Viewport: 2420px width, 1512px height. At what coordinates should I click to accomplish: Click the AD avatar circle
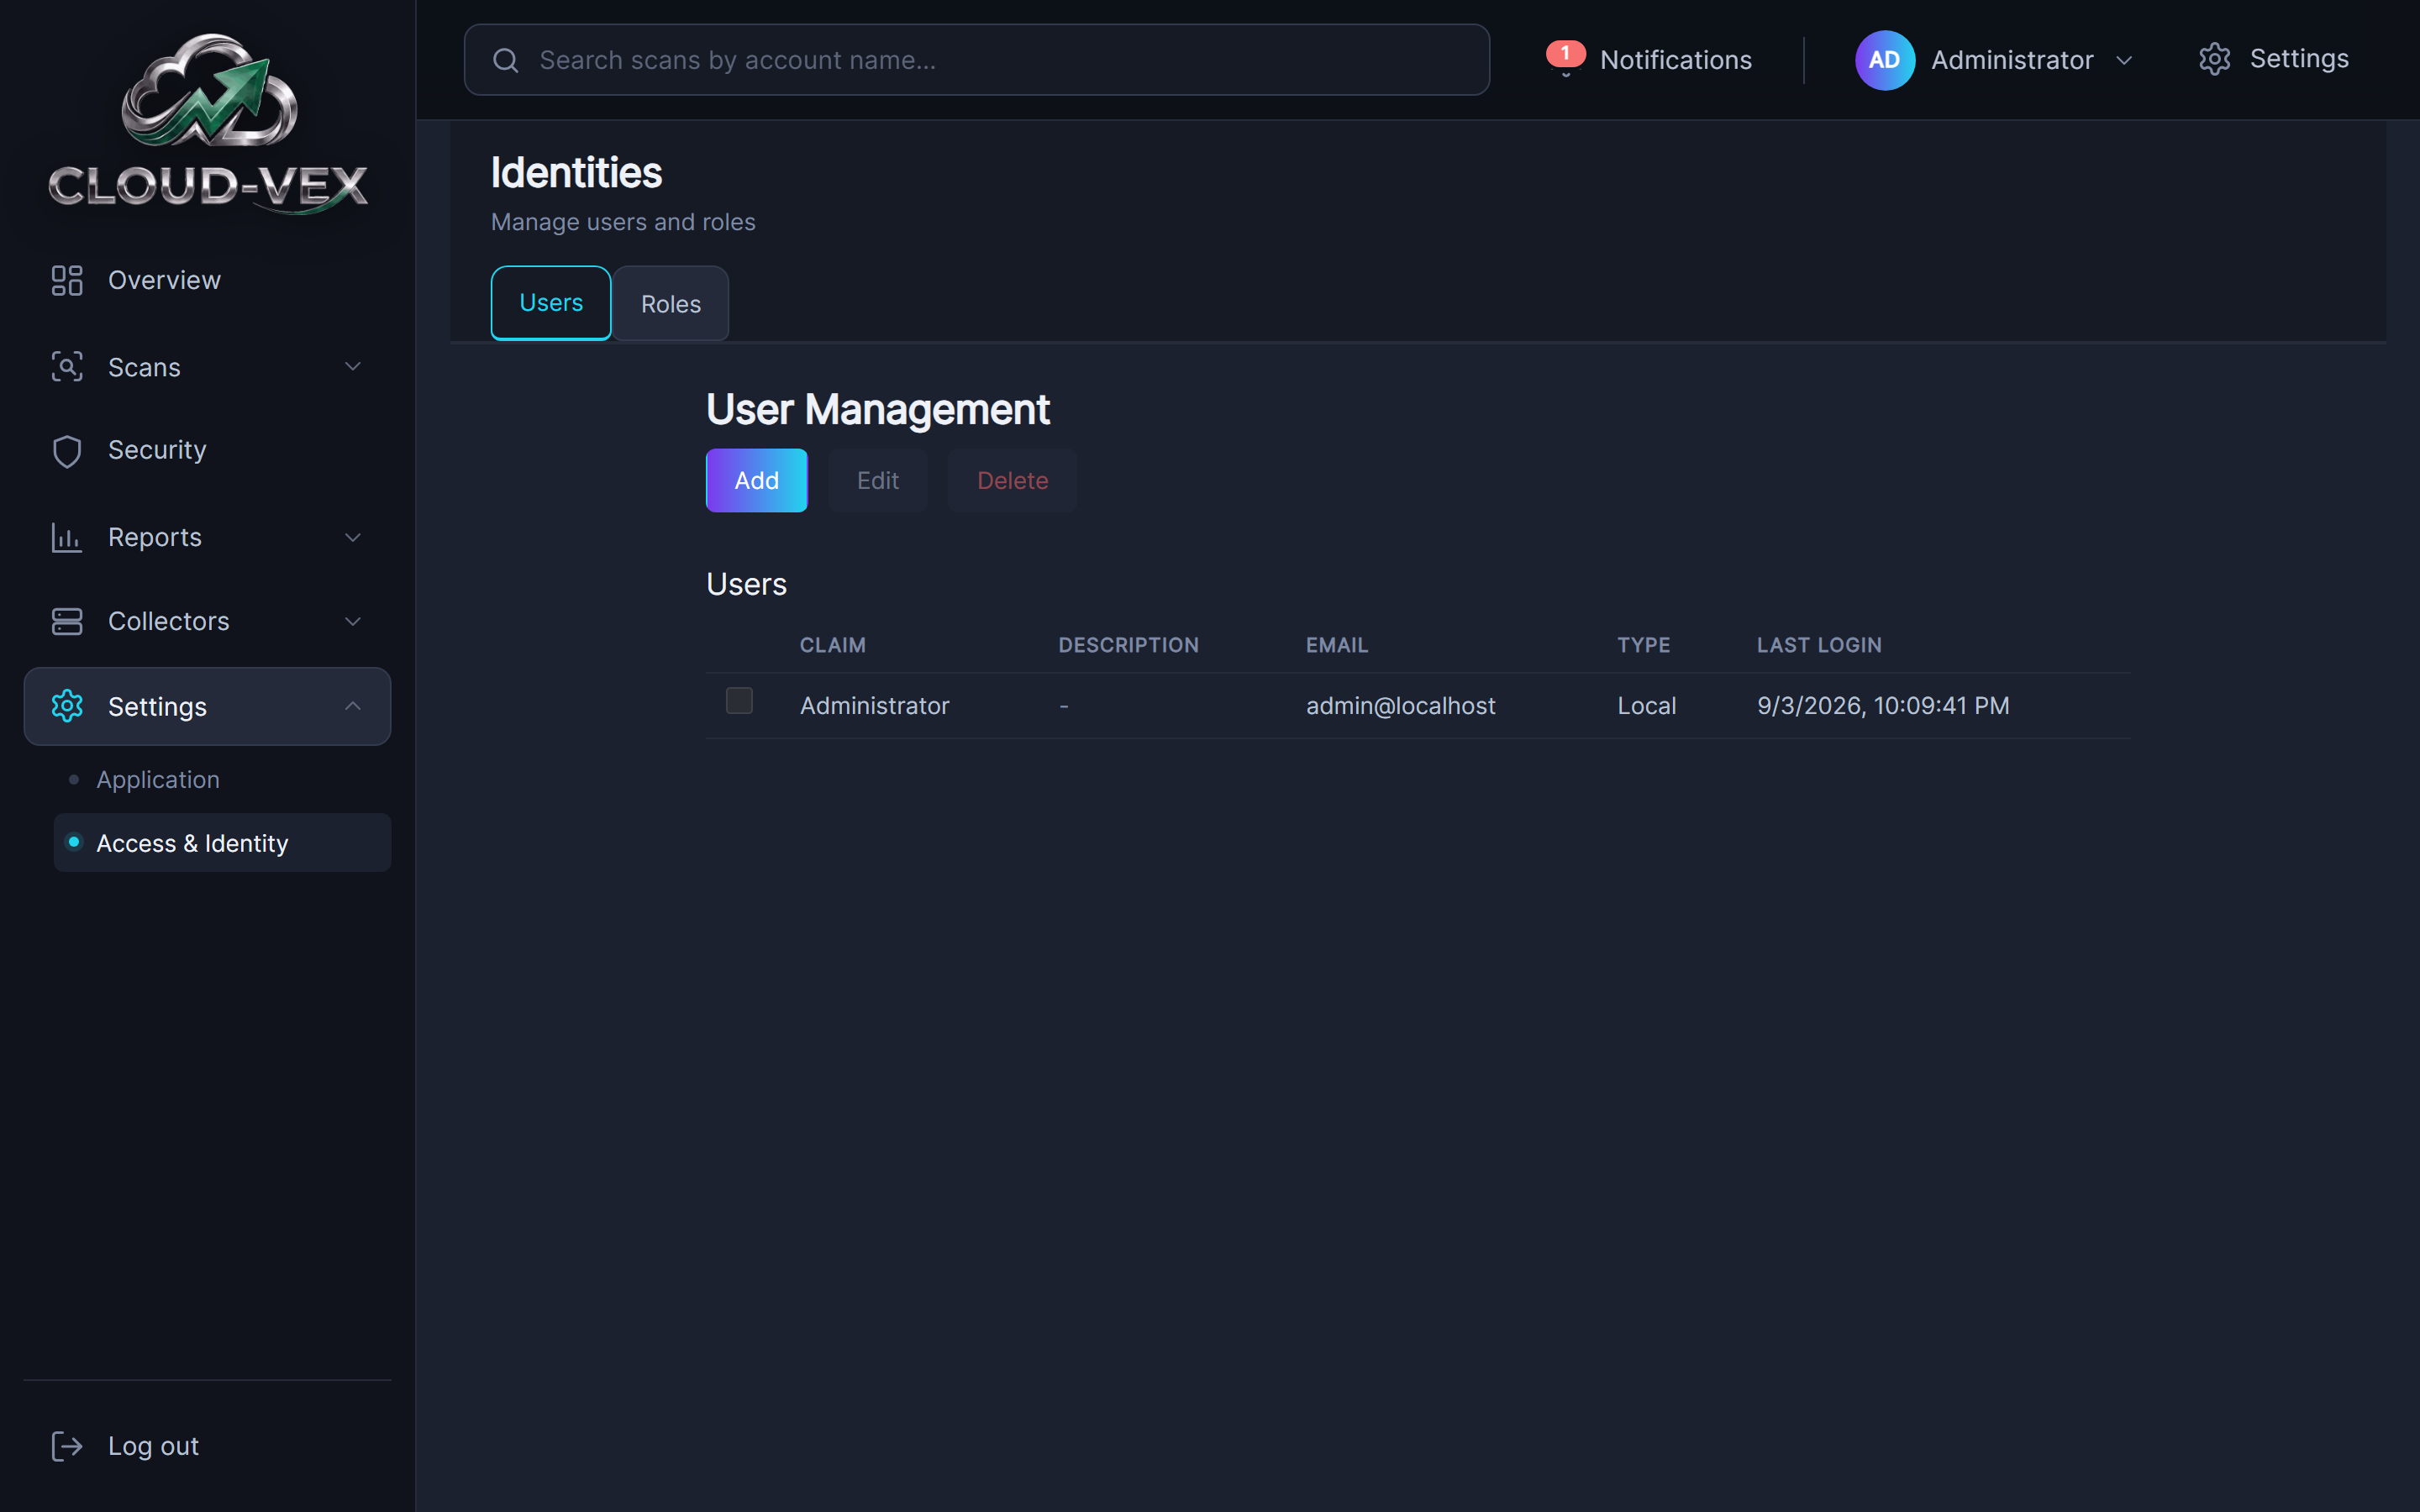(1885, 60)
